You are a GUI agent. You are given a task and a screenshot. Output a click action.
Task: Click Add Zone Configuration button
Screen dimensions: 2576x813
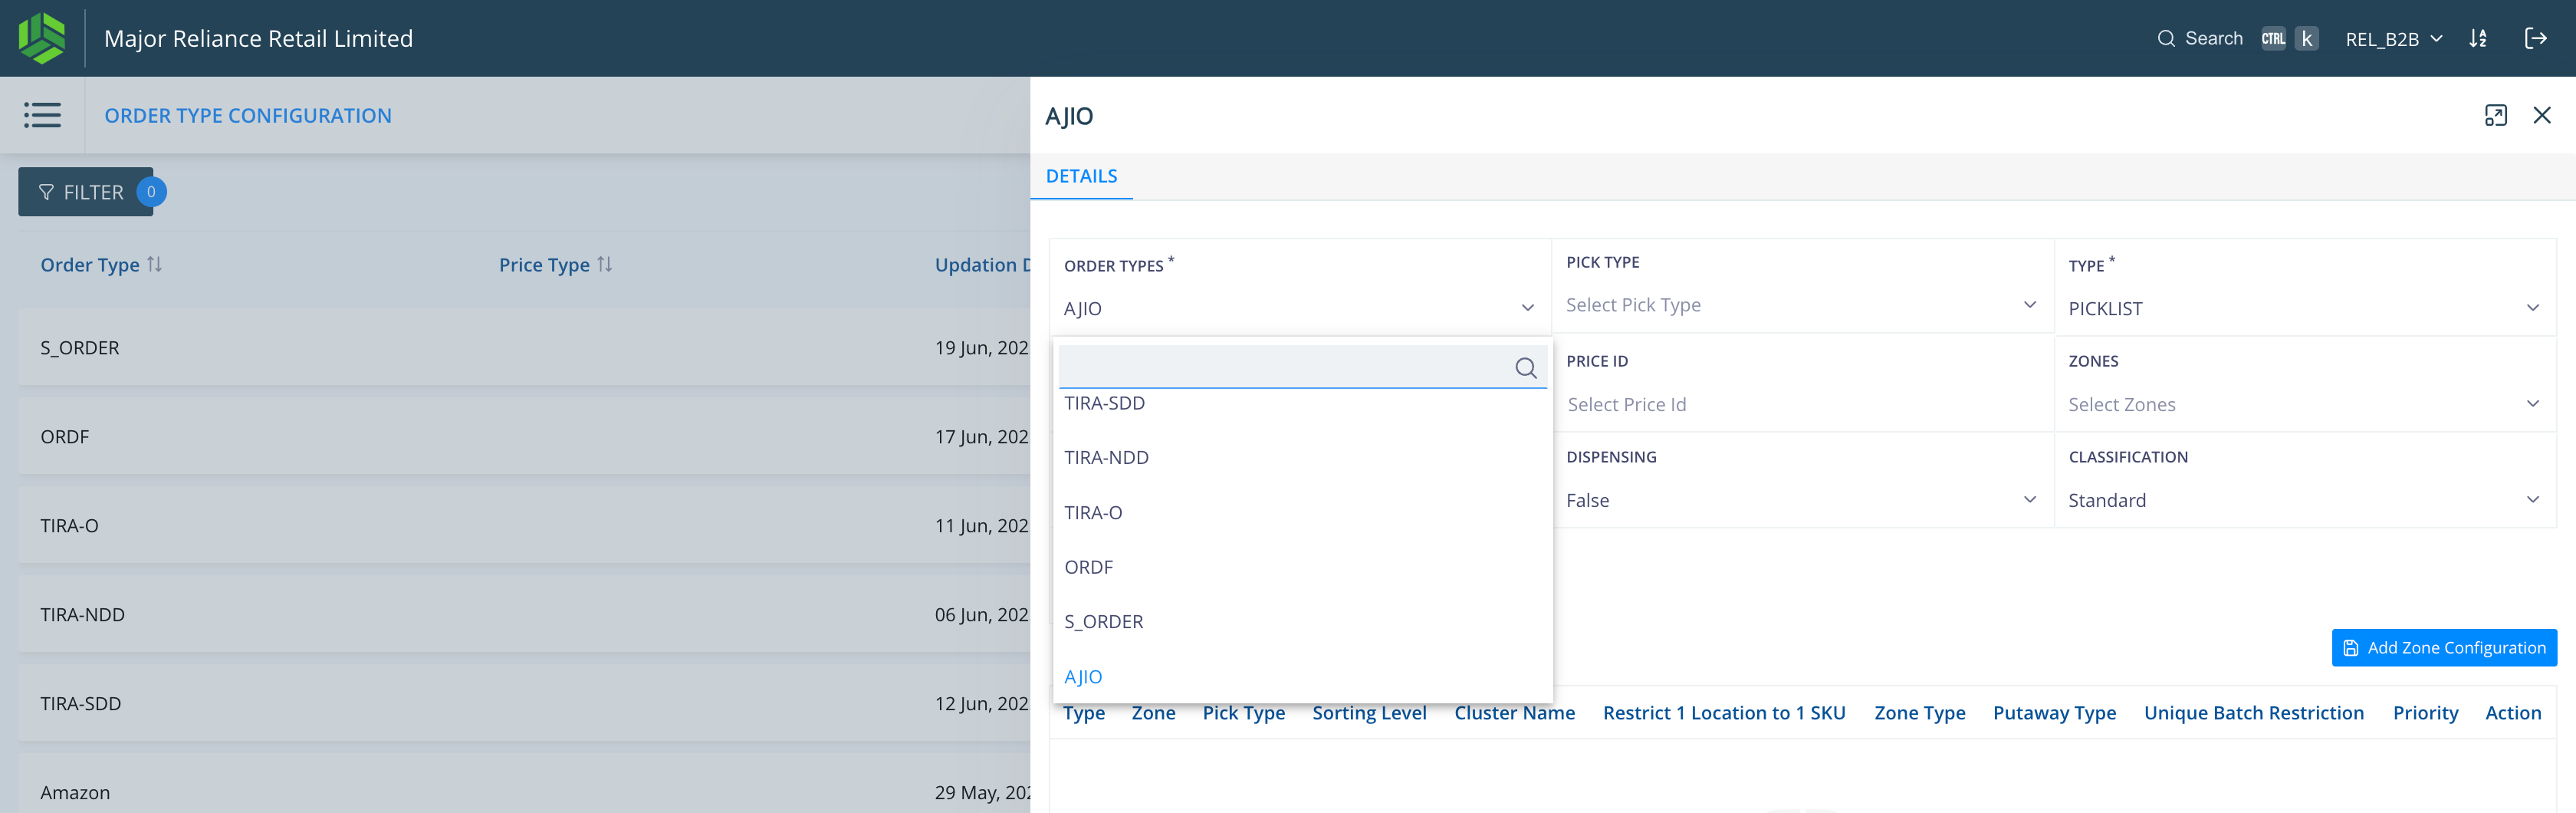(2444, 648)
